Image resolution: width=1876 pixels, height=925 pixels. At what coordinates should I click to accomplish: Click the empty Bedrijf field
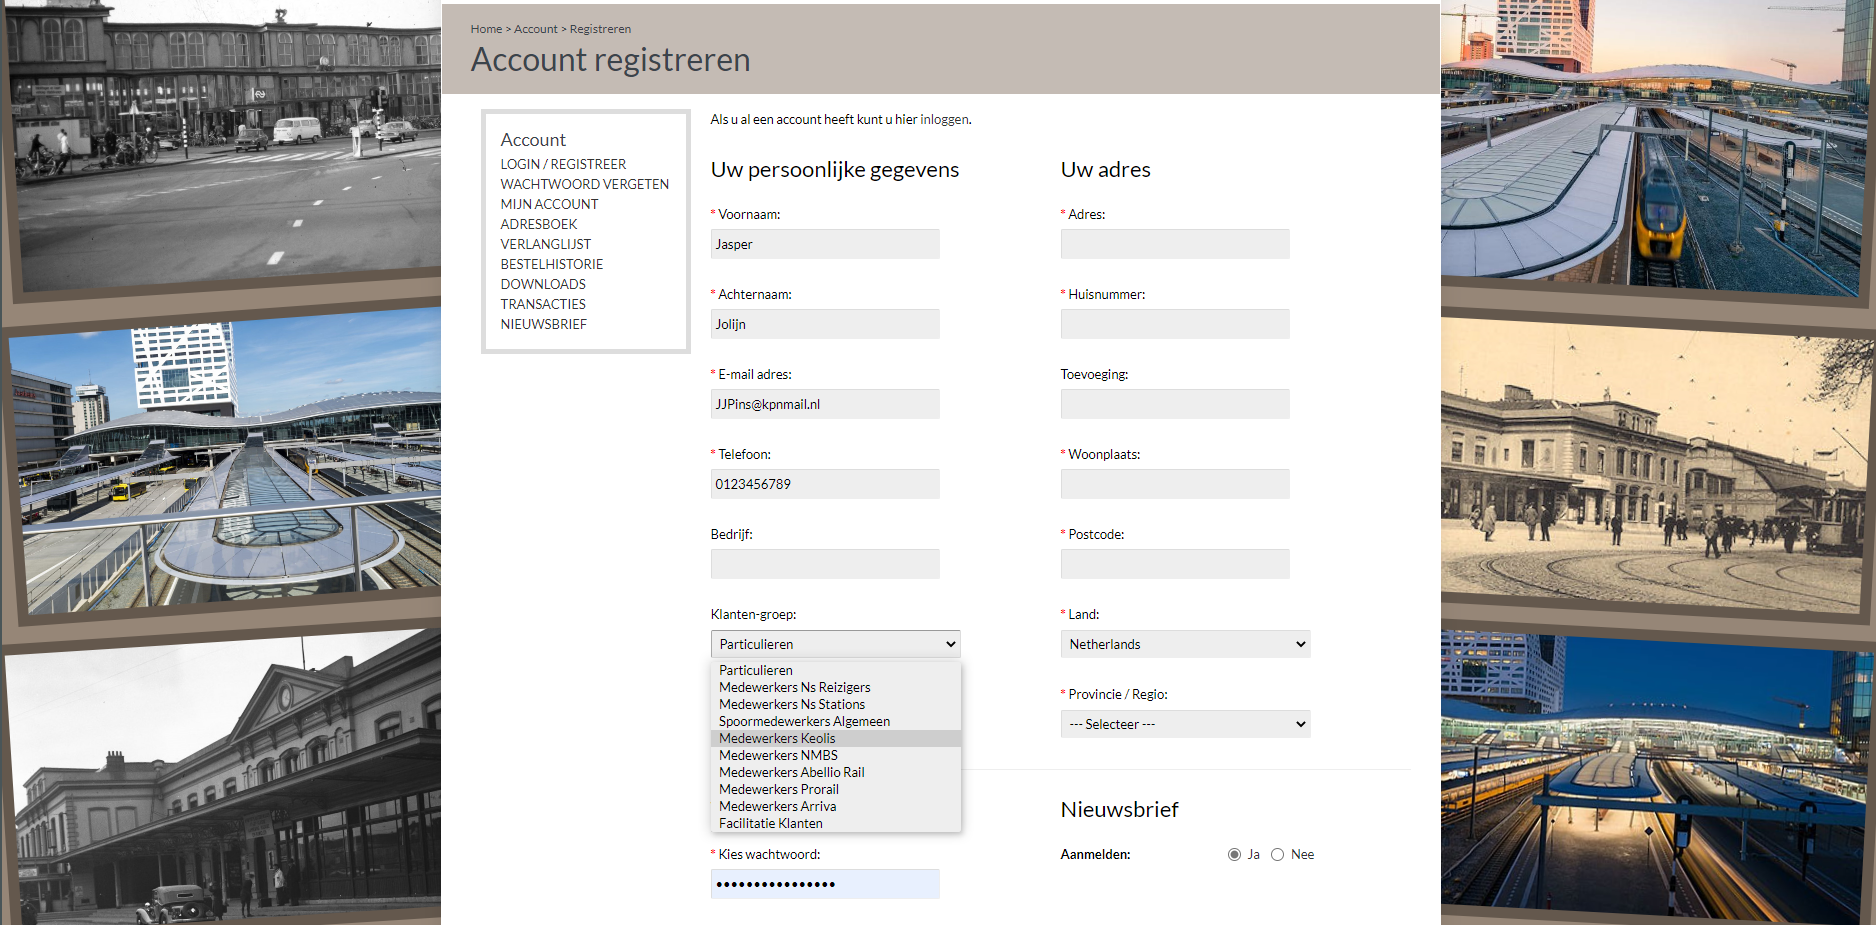(x=825, y=564)
